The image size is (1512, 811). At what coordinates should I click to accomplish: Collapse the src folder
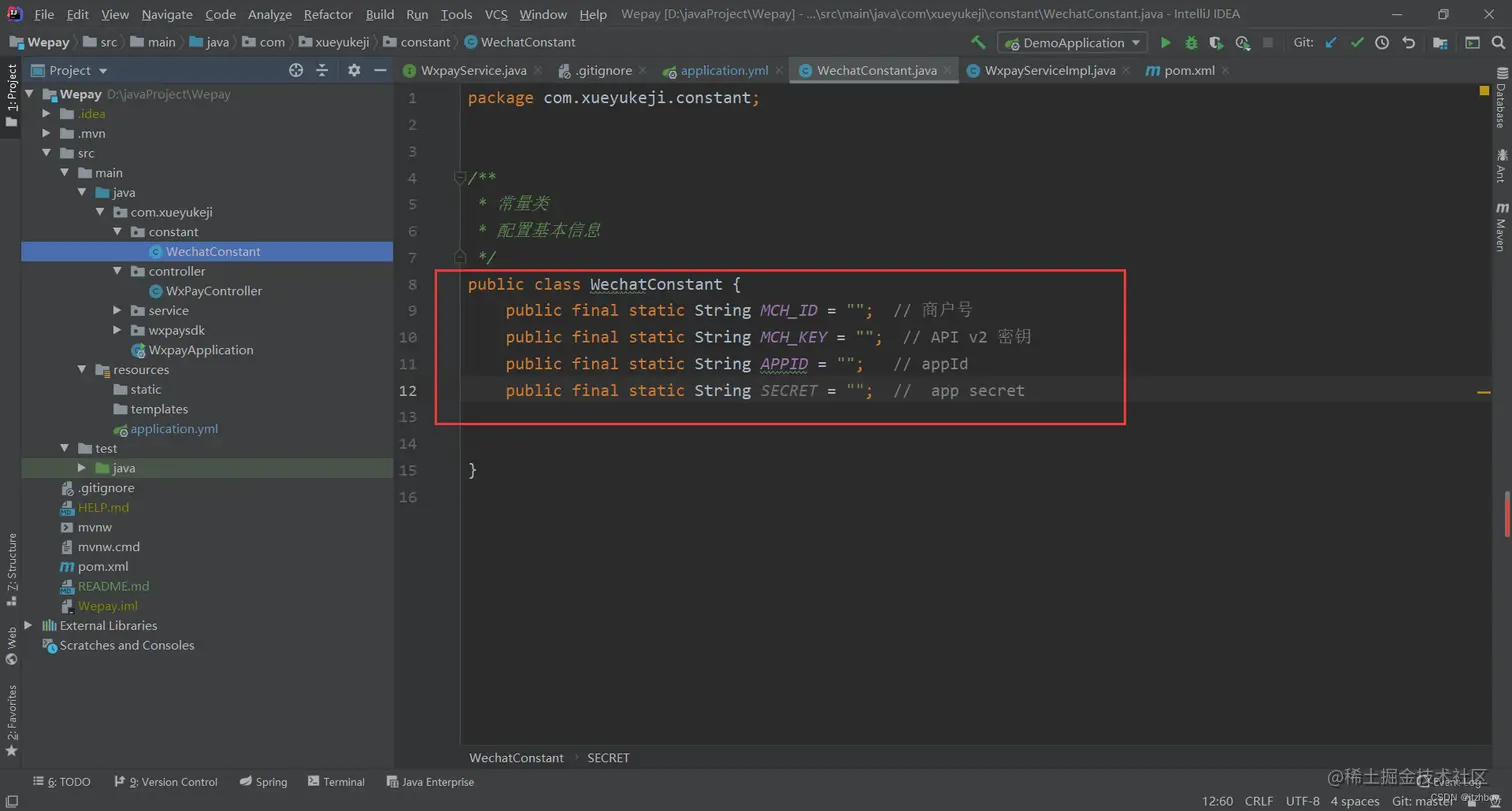click(46, 153)
